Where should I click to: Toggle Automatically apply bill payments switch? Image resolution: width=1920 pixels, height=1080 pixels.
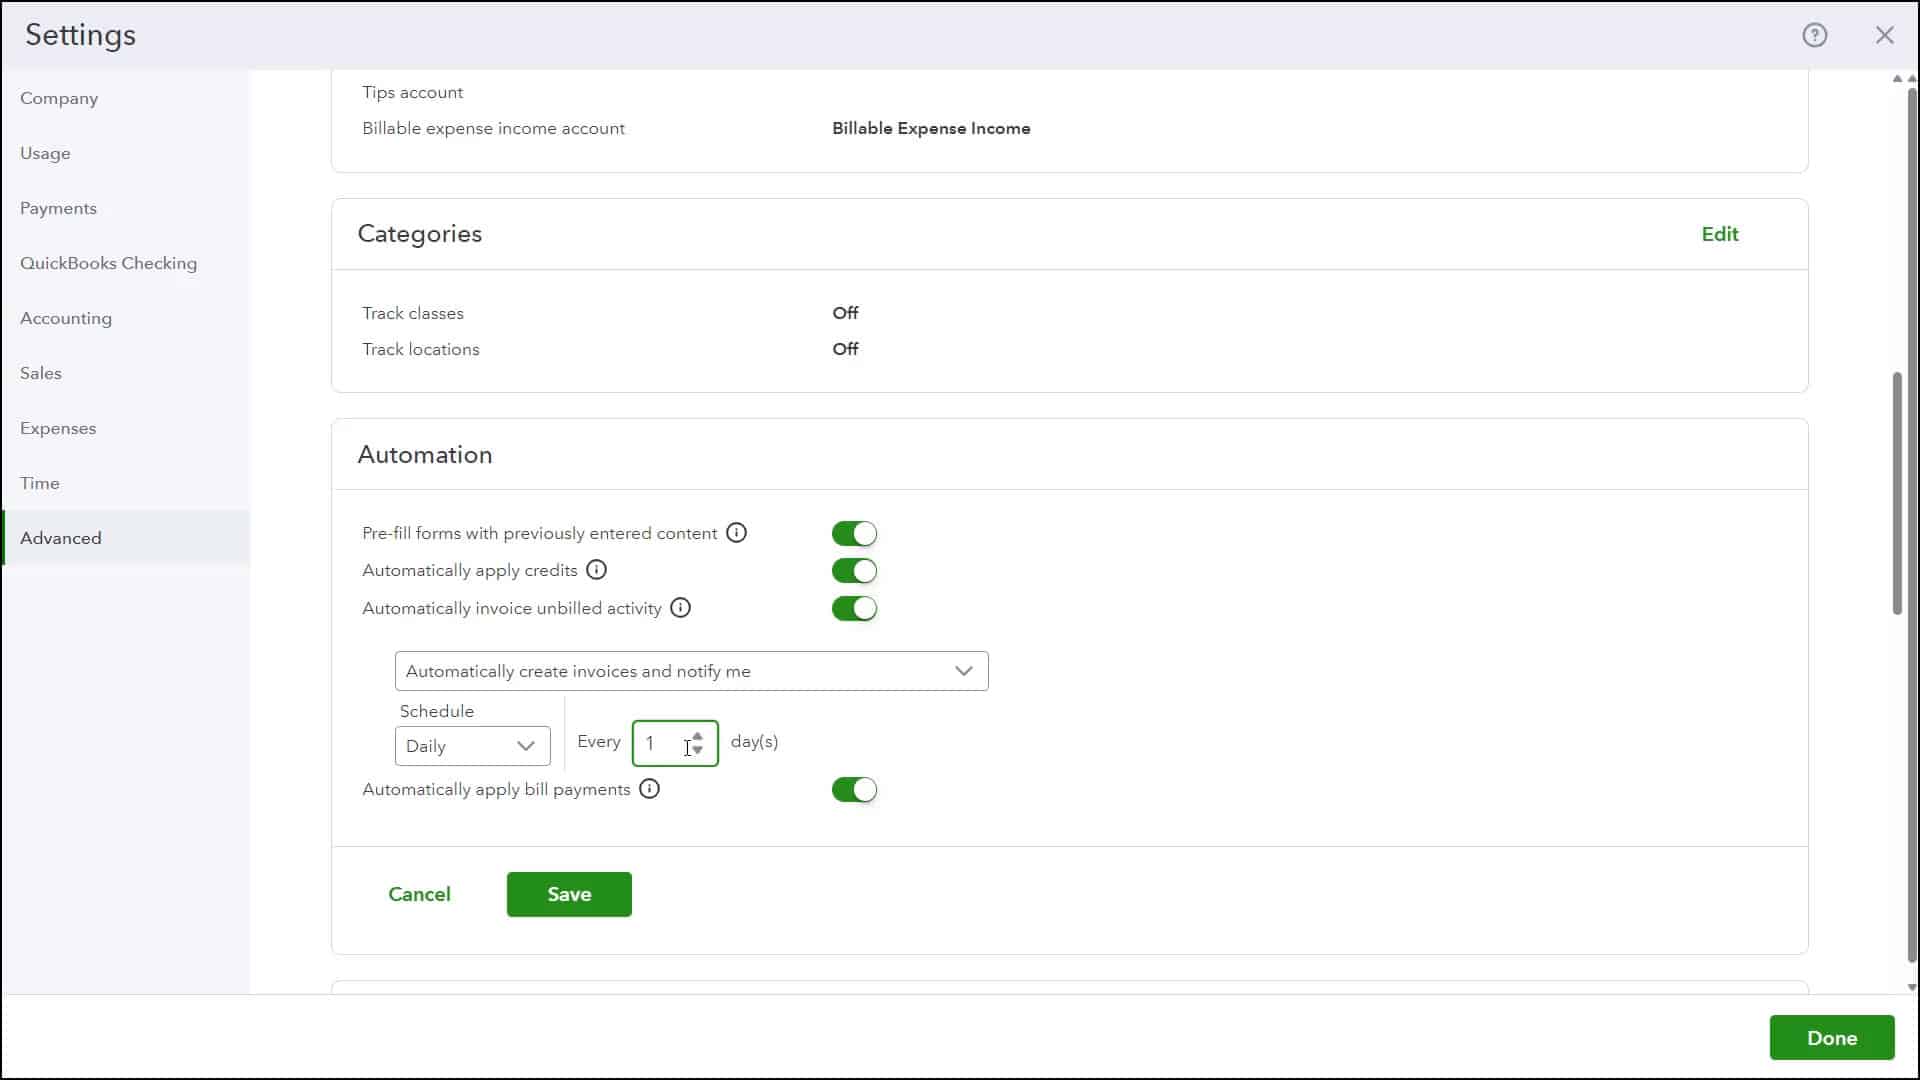tap(853, 790)
